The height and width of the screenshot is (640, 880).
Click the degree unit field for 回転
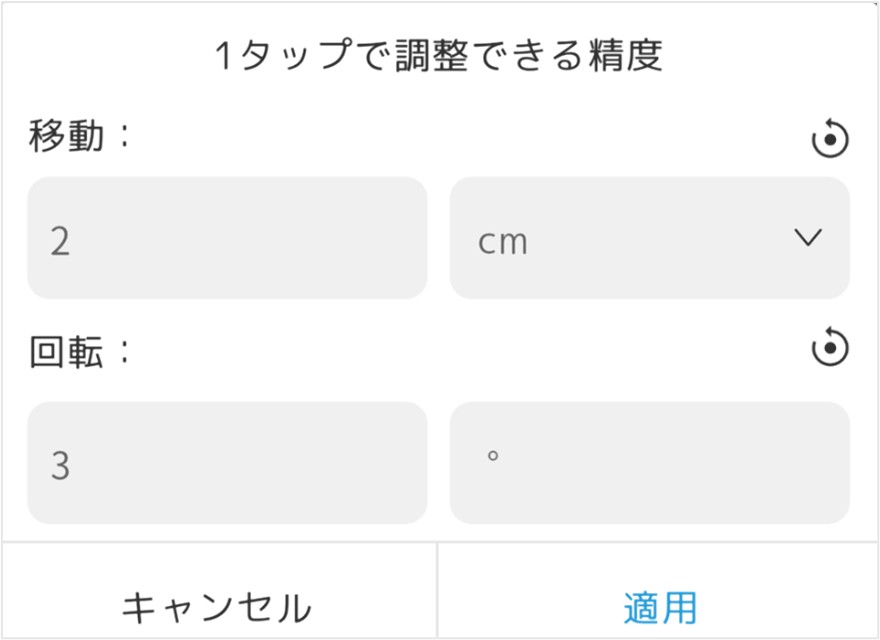[x=650, y=463]
